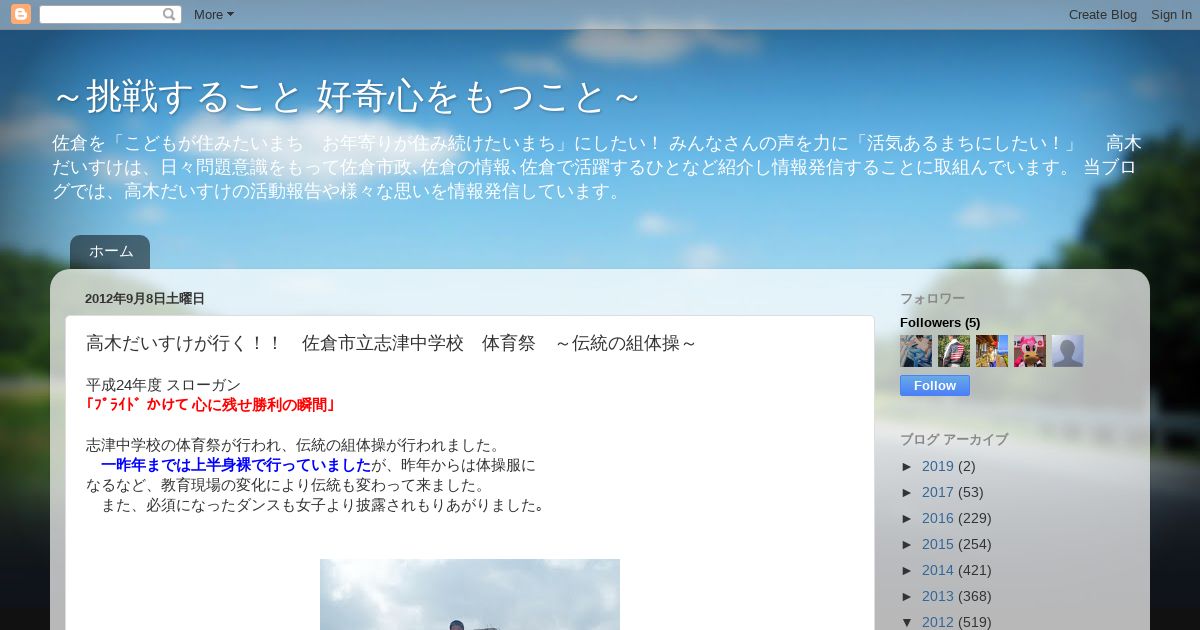
Task: Click the red slogan text ｢ﾌﾟﾗｲﾄﾞ かけて 心に残せ勝利の瞬間｣
Action: pos(212,405)
